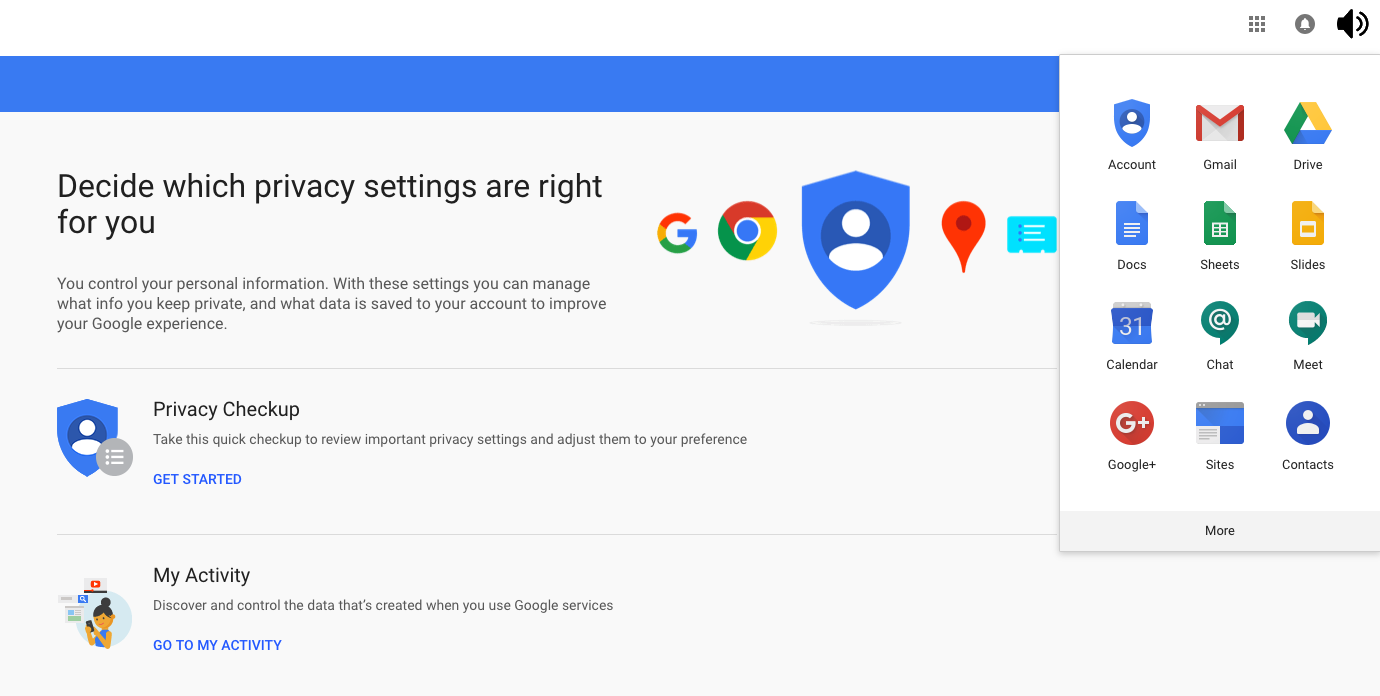Open Docs from the apps grid

[x=1132, y=235]
